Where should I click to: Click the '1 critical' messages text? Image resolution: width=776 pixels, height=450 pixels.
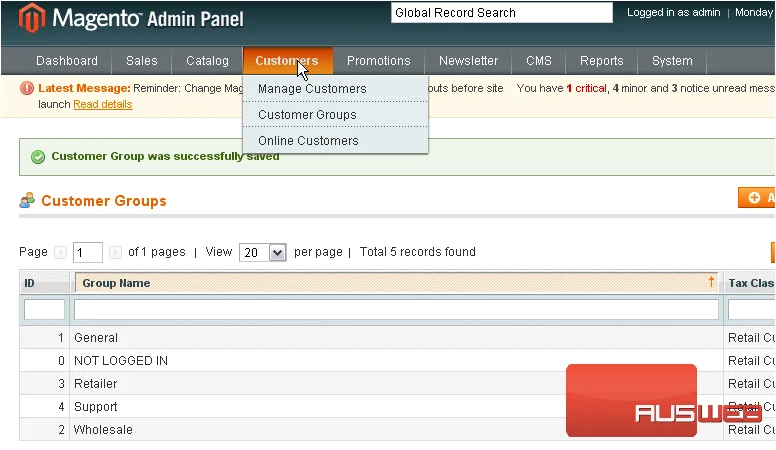pos(586,88)
